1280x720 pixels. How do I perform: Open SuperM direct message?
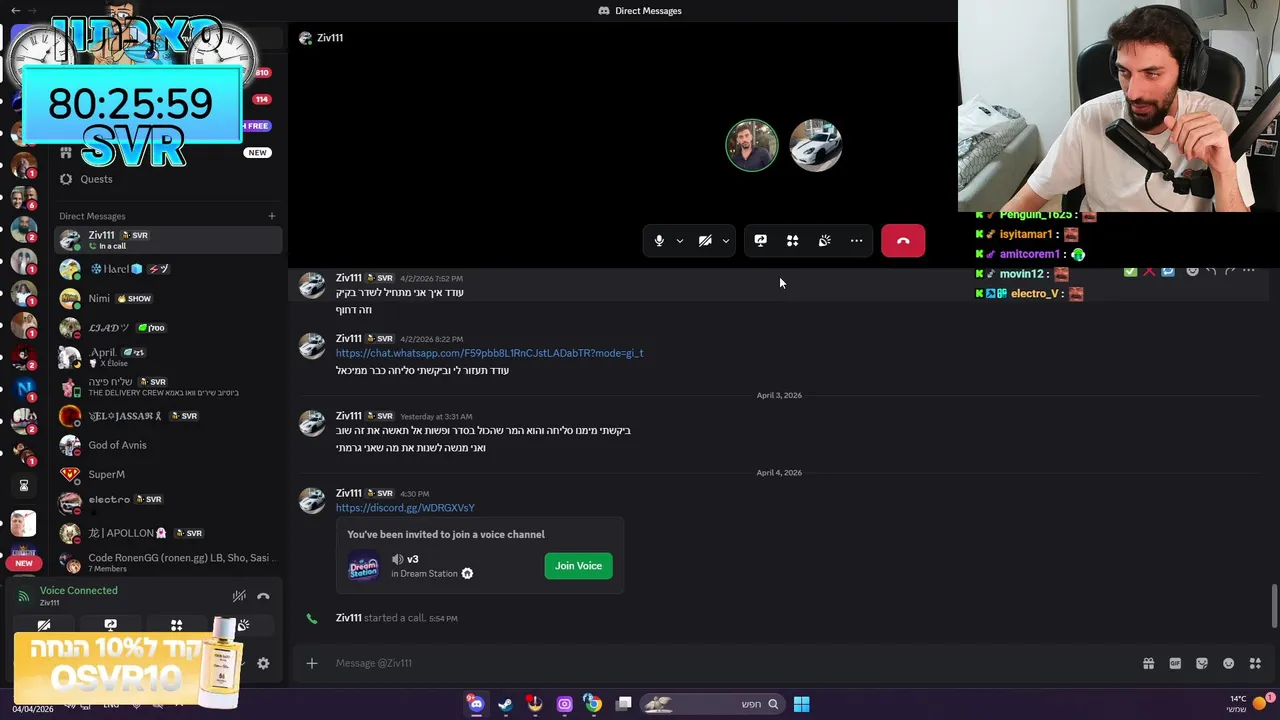tap(168, 474)
